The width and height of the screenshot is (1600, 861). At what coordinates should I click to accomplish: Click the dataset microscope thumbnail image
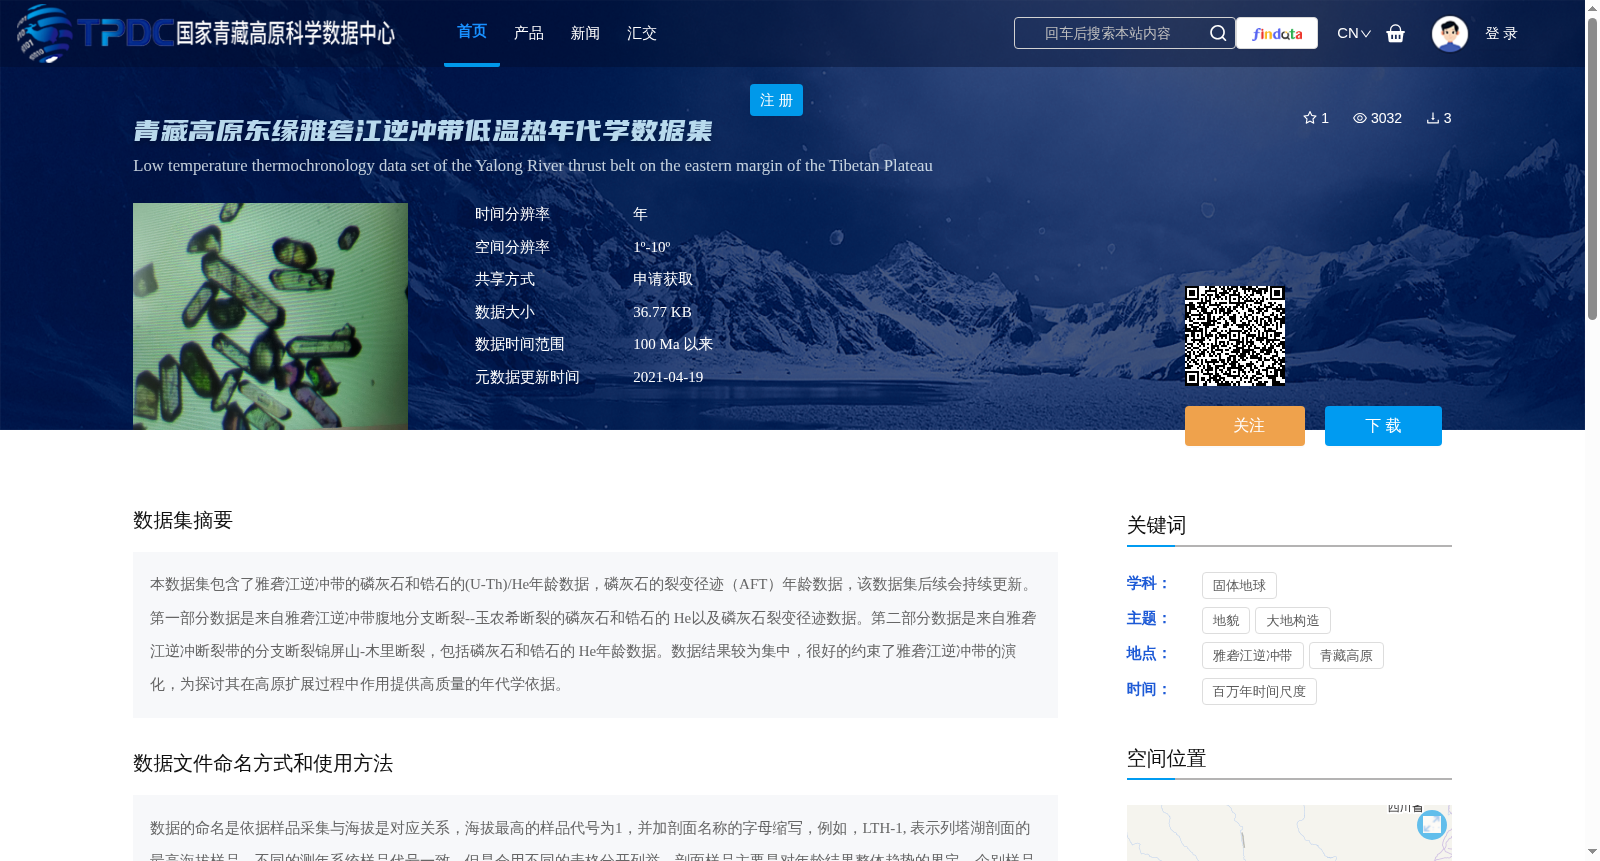(x=270, y=317)
